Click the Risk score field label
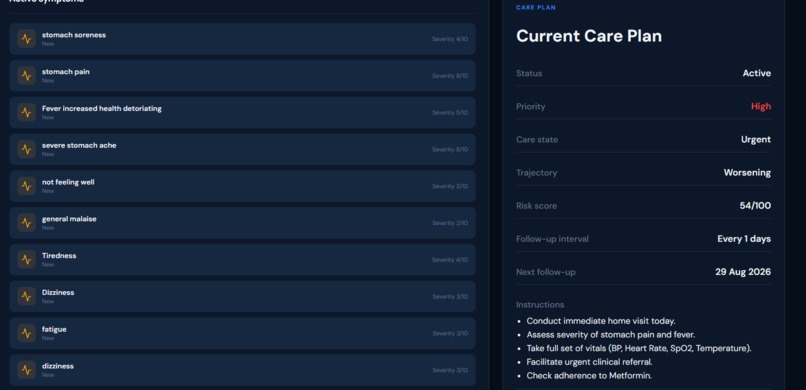806x390 pixels. coord(536,206)
